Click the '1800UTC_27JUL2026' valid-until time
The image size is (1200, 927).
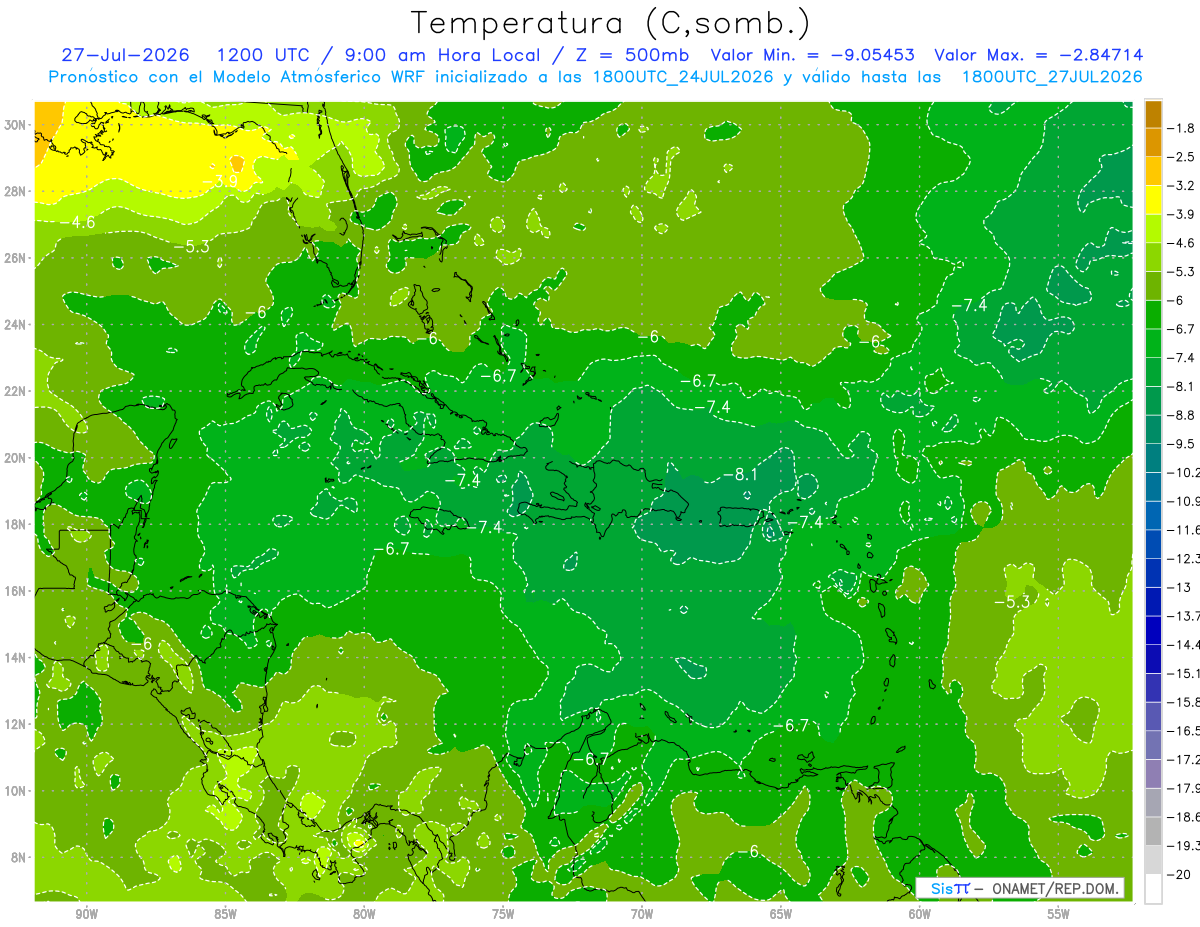(x=1052, y=76)
